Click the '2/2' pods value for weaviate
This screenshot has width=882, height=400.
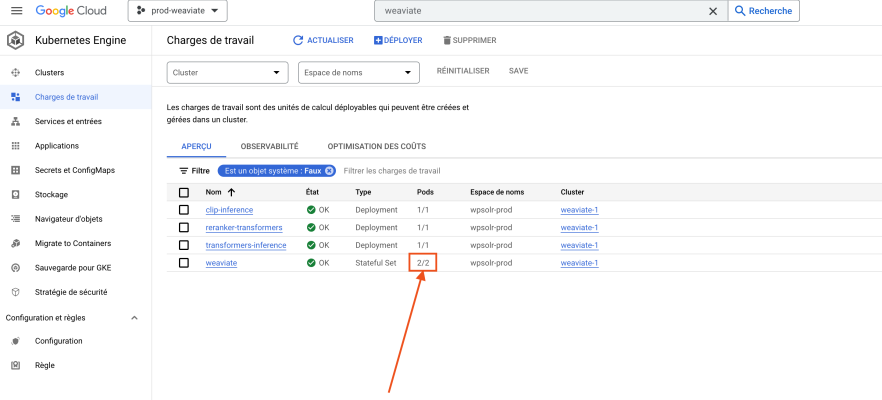click(x=423, y=263)
